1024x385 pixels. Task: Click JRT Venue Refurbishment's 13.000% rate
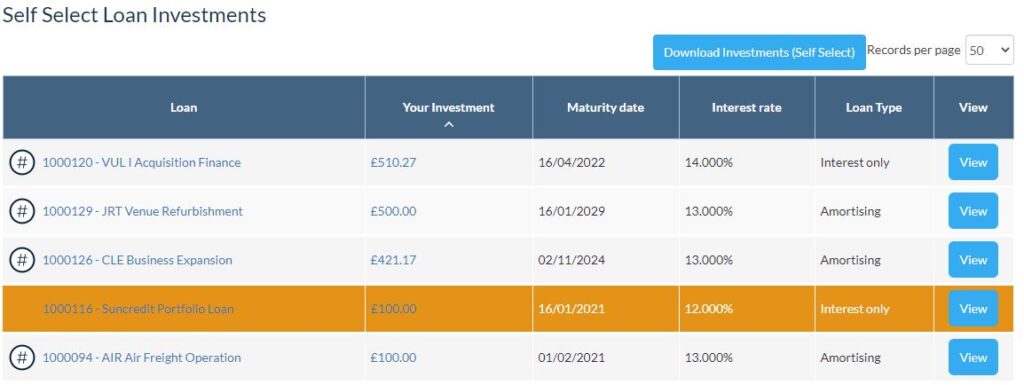tap(709, 211)
